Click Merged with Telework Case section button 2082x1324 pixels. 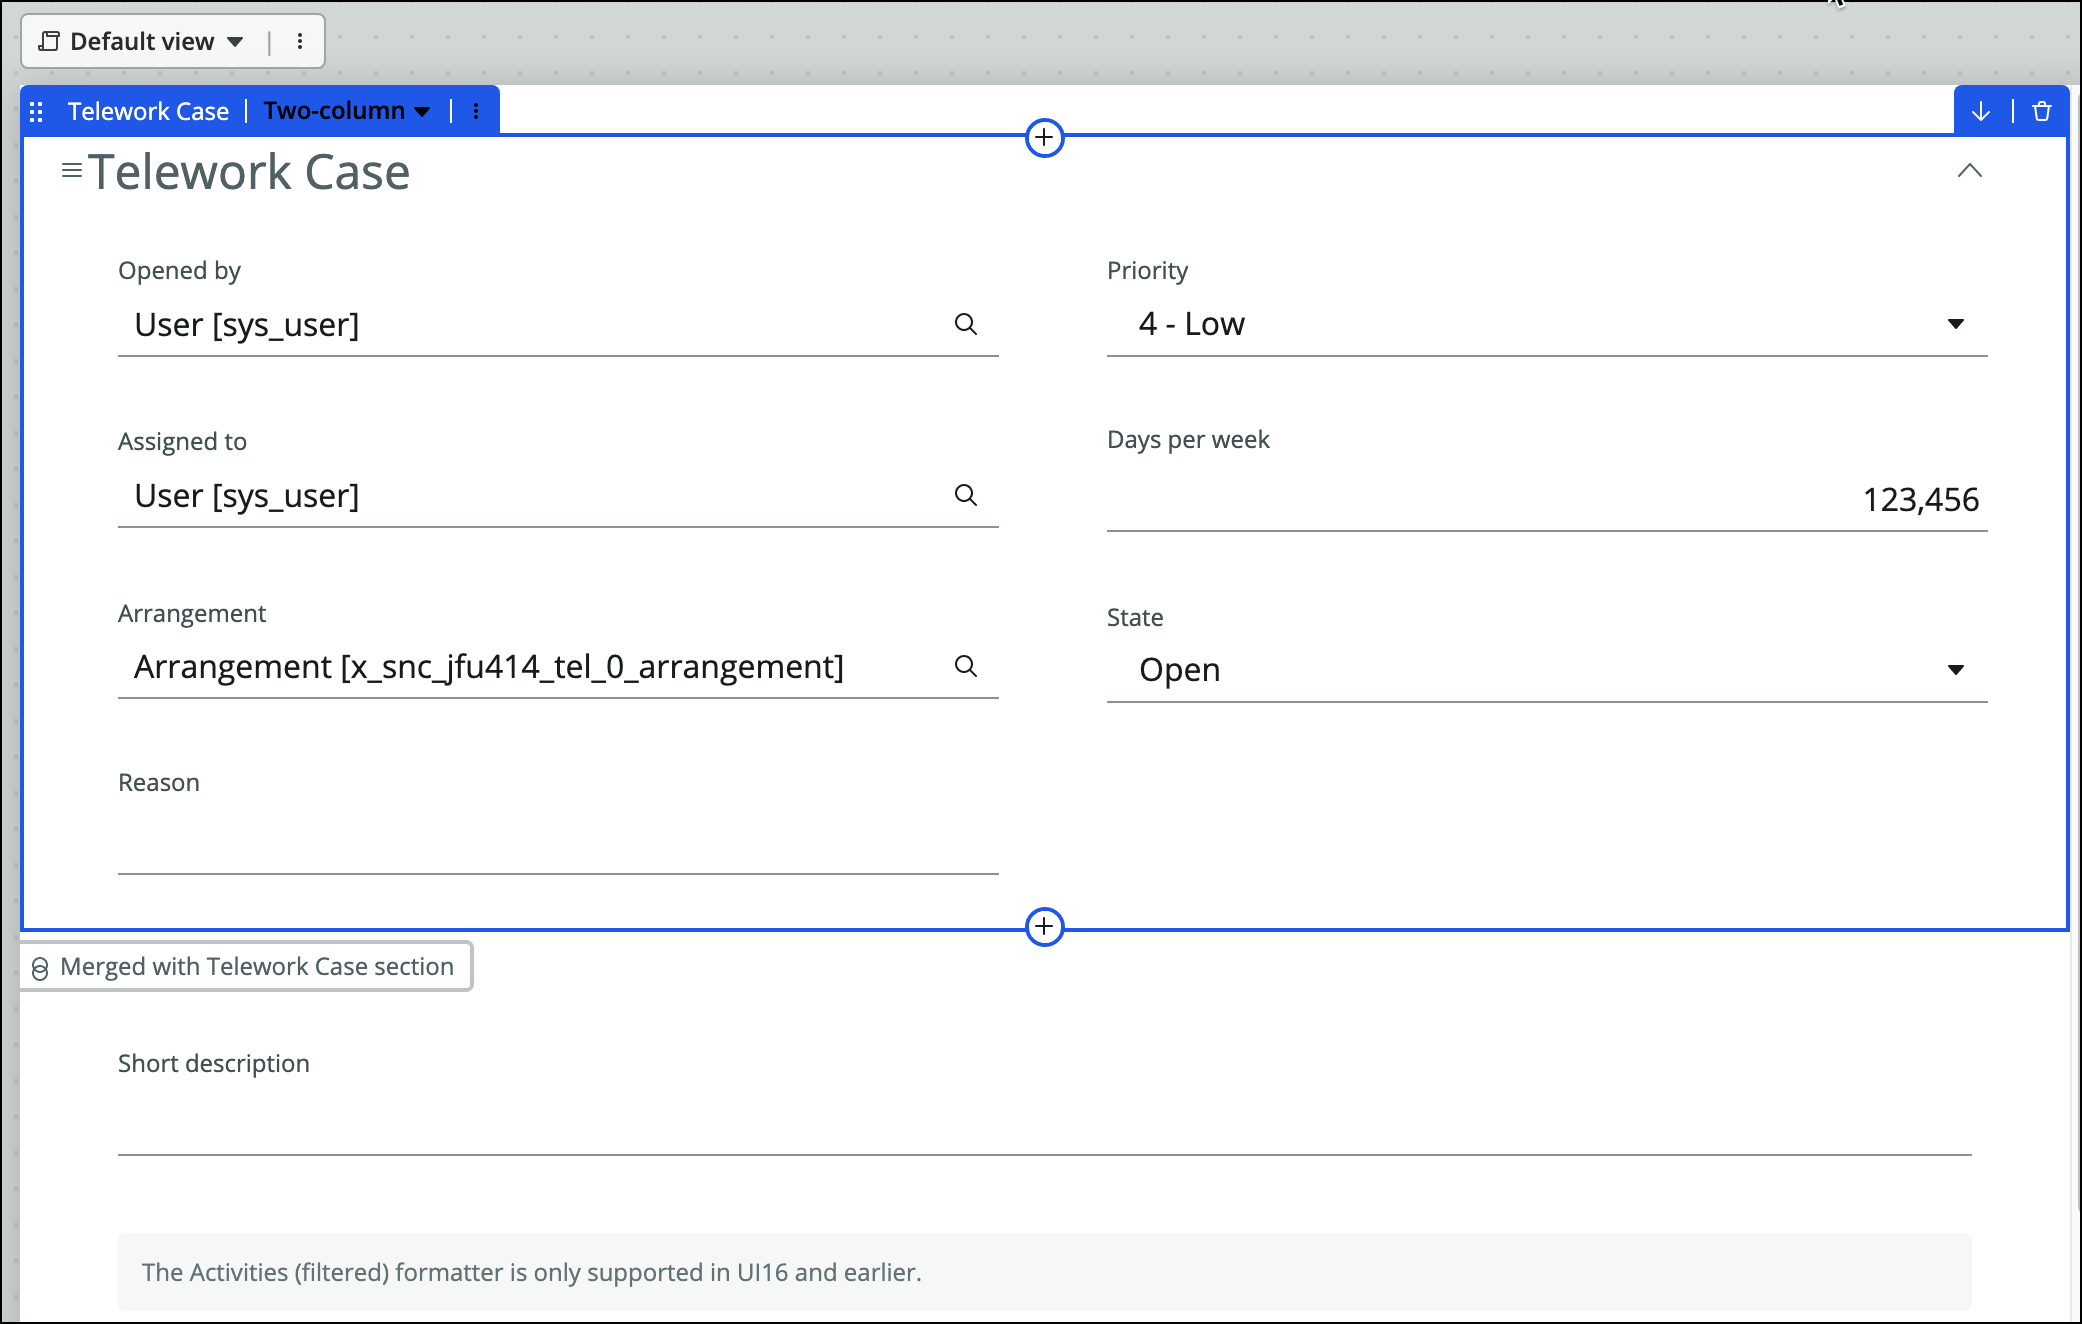[x=246, y=967]
